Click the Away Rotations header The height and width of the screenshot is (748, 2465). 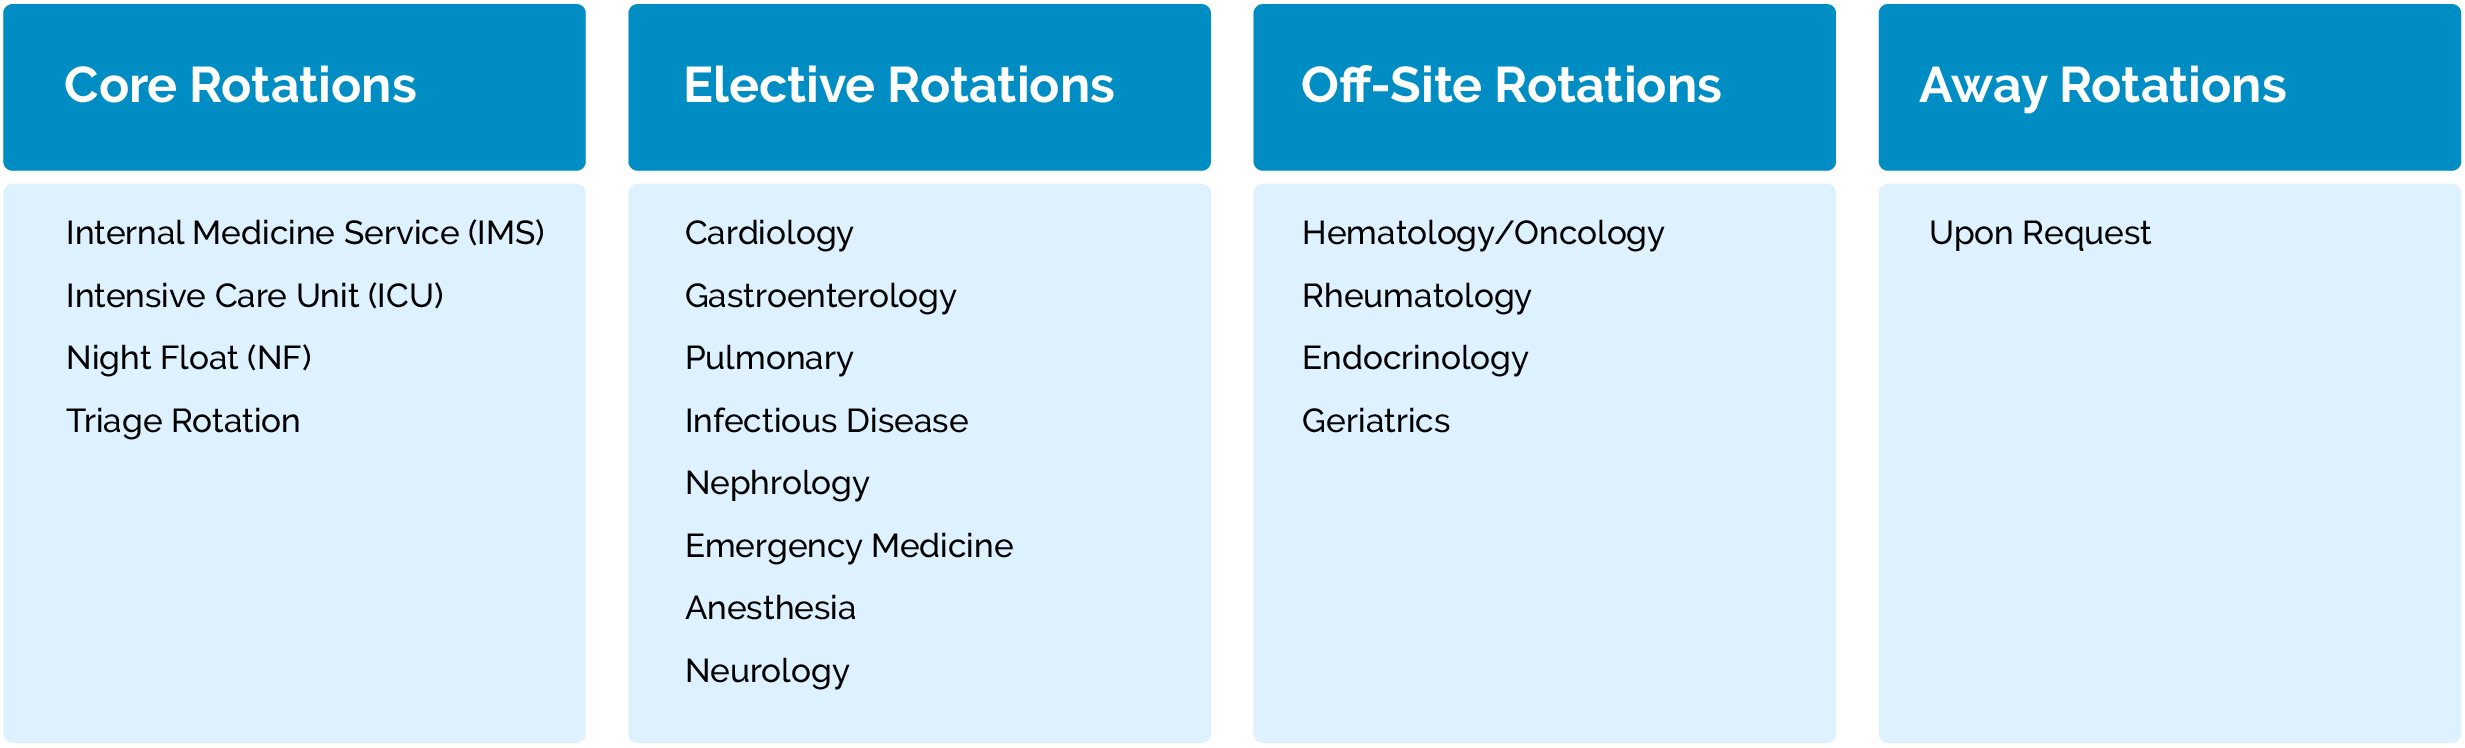[x=2102, y=86]
